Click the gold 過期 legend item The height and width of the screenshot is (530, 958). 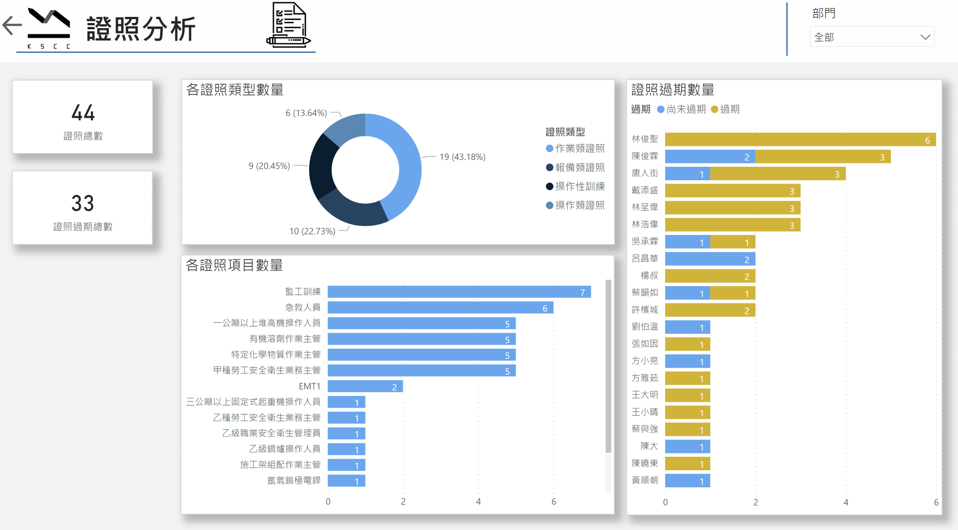725,109
